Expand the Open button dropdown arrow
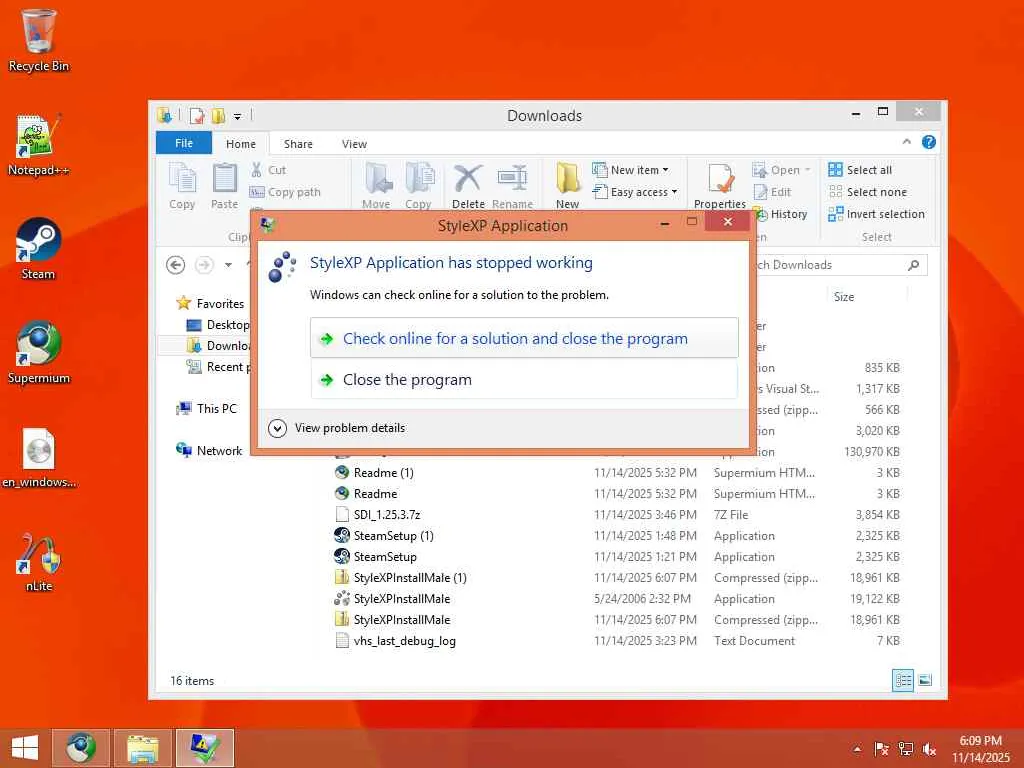This screenshot has width=1024, height=768. (x=808, y=170)
